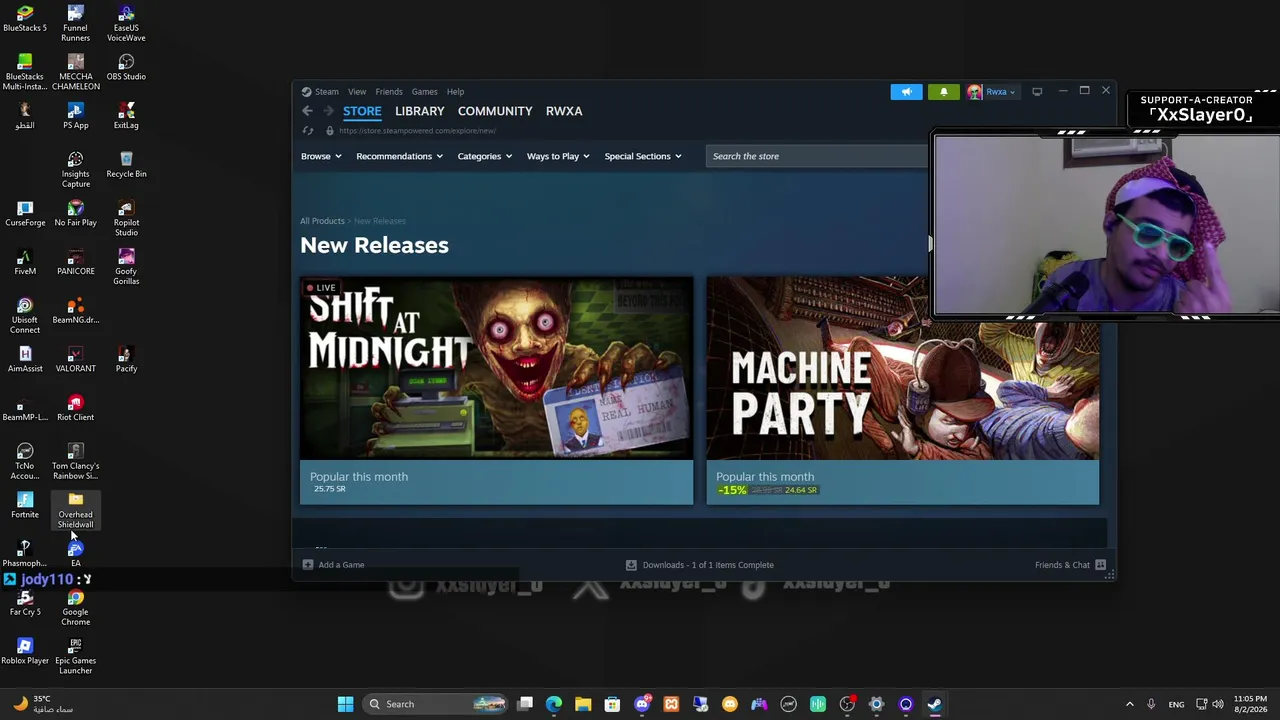Image resolution: width=1280 pixels, height=720 pixels.
Task: Launch OBS Studio from the desktop
Action: click(126, 67)
